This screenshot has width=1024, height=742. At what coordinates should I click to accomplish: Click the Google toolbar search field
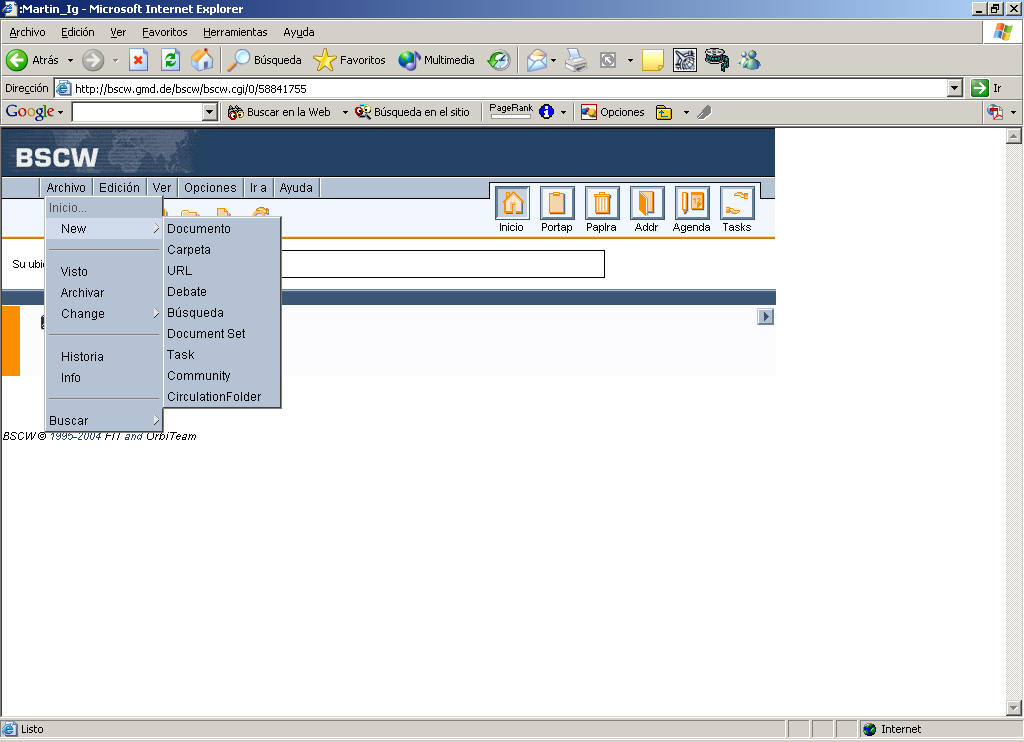(137, 112)
